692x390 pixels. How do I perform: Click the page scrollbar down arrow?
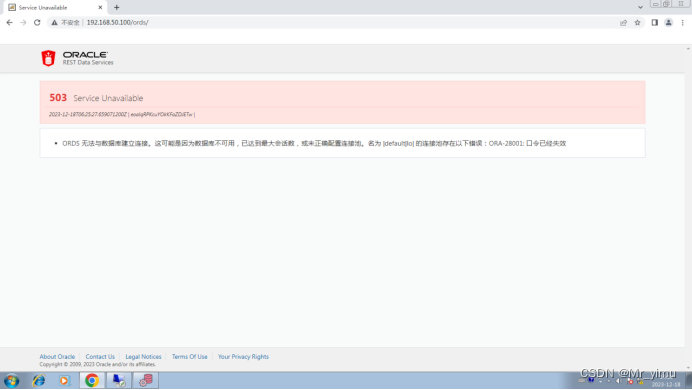688,368
